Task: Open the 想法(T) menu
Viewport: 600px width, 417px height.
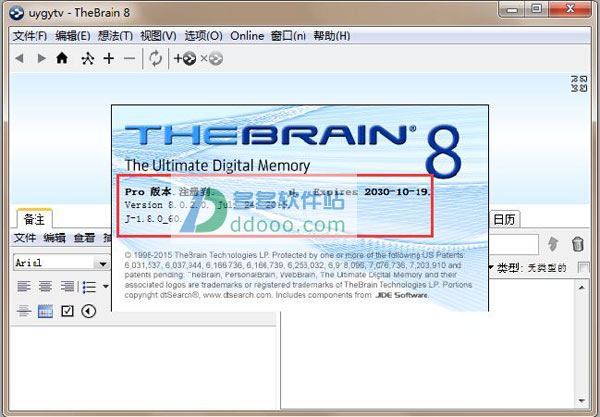Action: (115, 36)
